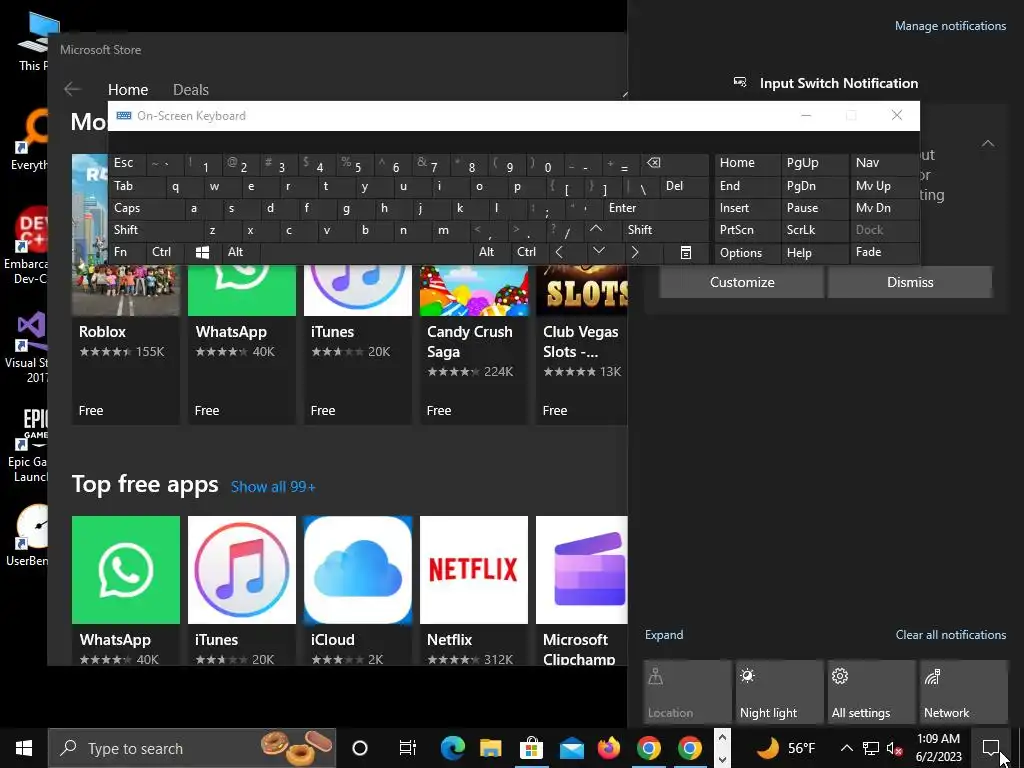Click Help key on On-Screen Keyboard
This screenshot has width=1024, height=768.
(x=814, y=253)
